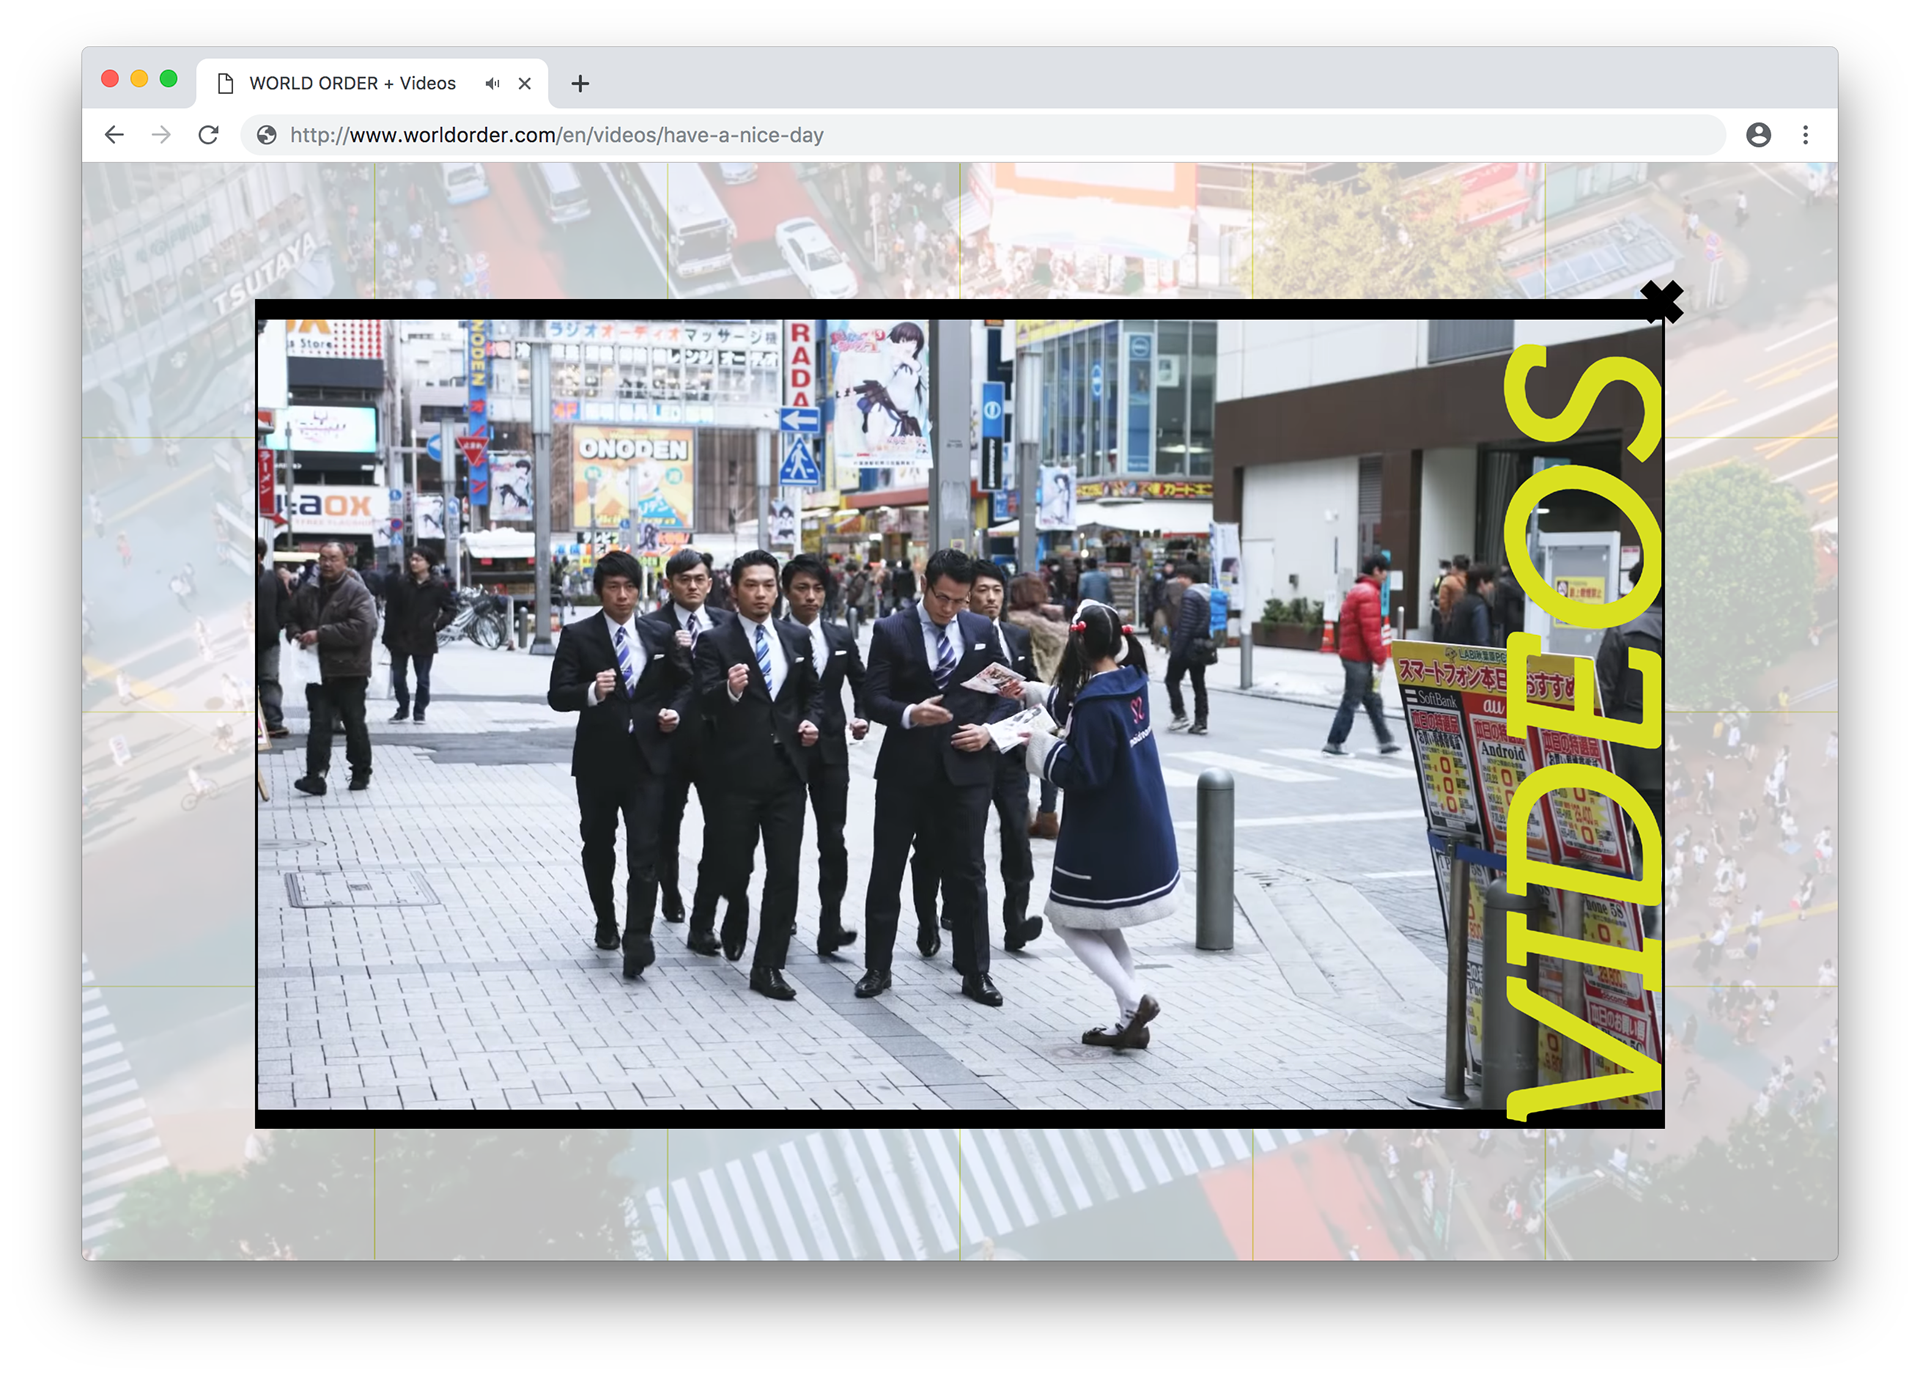
Task: Minimize the window with yellow button
Action: coord(139,79)
